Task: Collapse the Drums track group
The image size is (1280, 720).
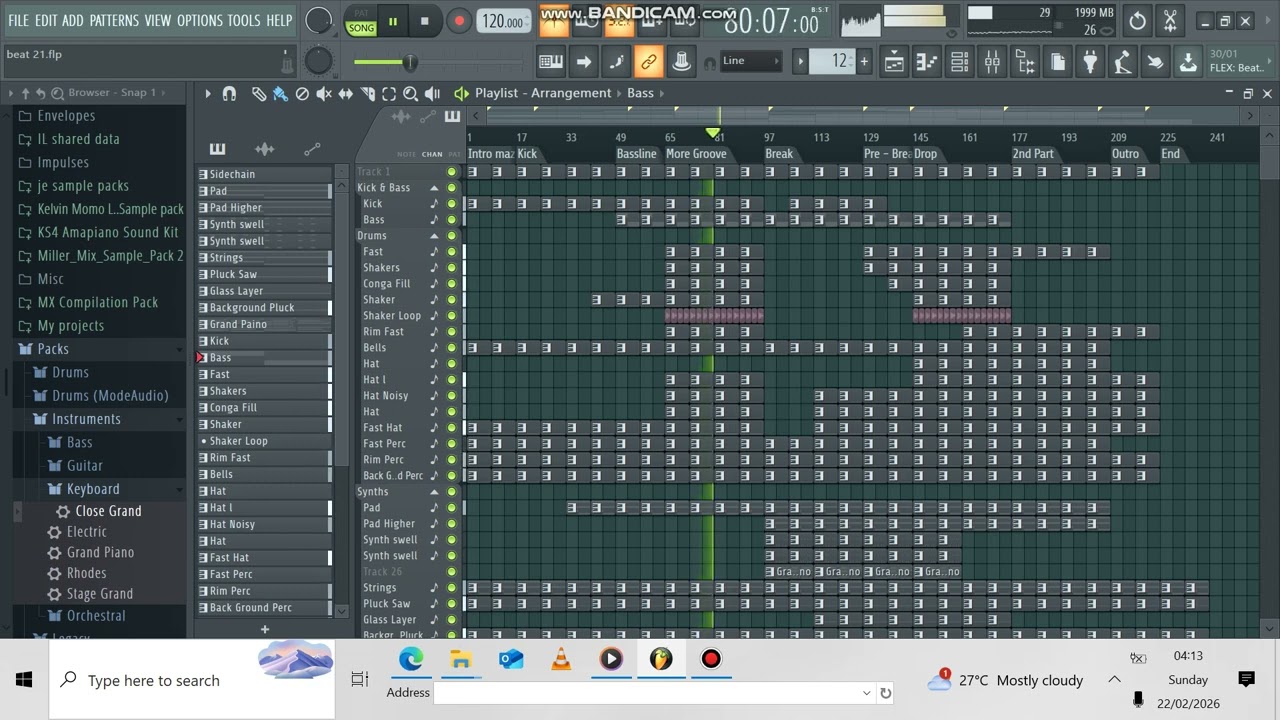Action: [x=434, y=236]
